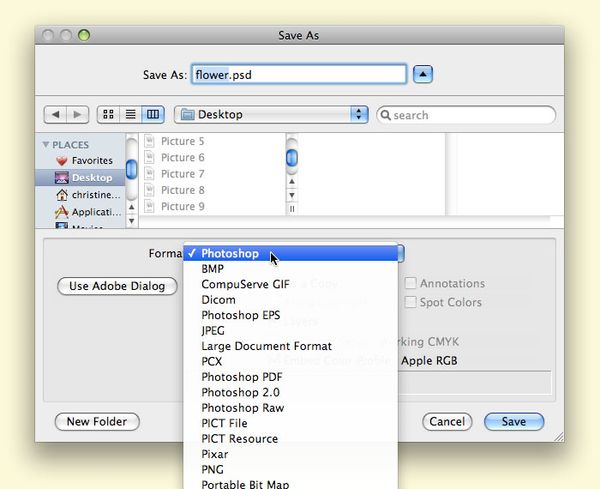Choose JPEG from the format list
Viewport: 600px width, 489px height.
[x=213, y=330]
